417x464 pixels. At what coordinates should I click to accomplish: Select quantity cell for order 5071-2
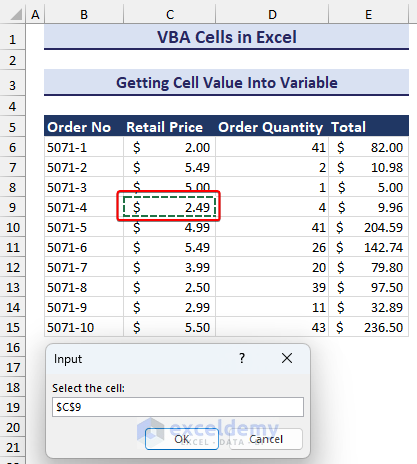tap(272, 167)
